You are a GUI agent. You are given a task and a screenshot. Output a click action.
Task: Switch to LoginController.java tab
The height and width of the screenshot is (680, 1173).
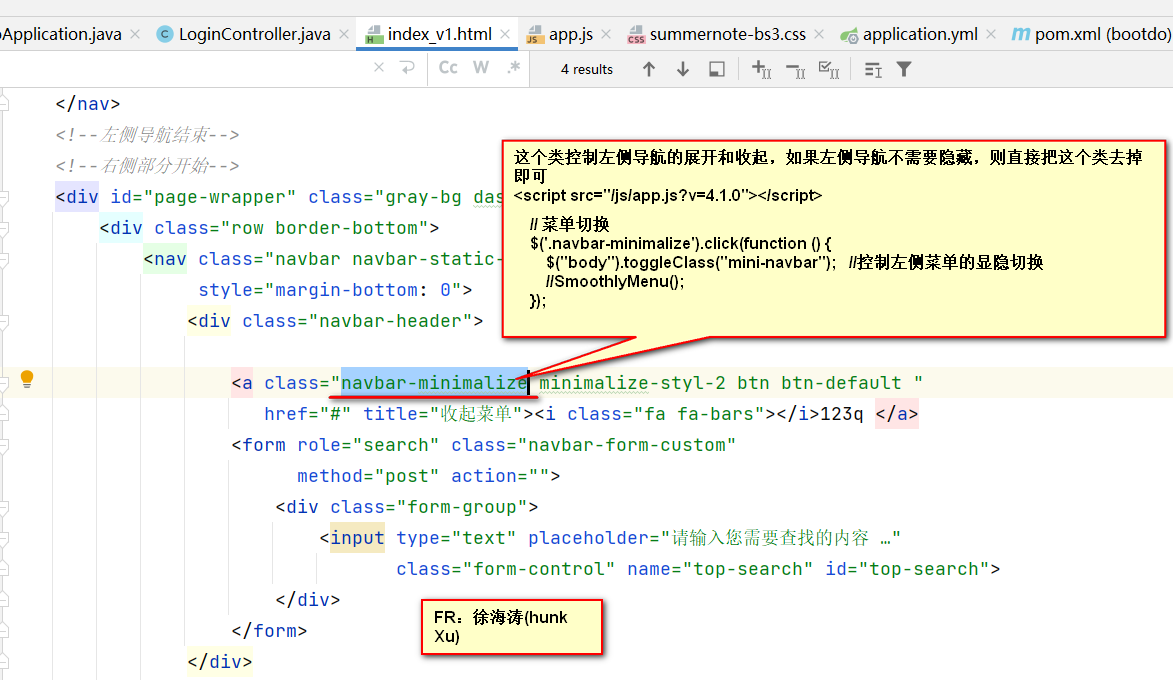click(254, 34)
